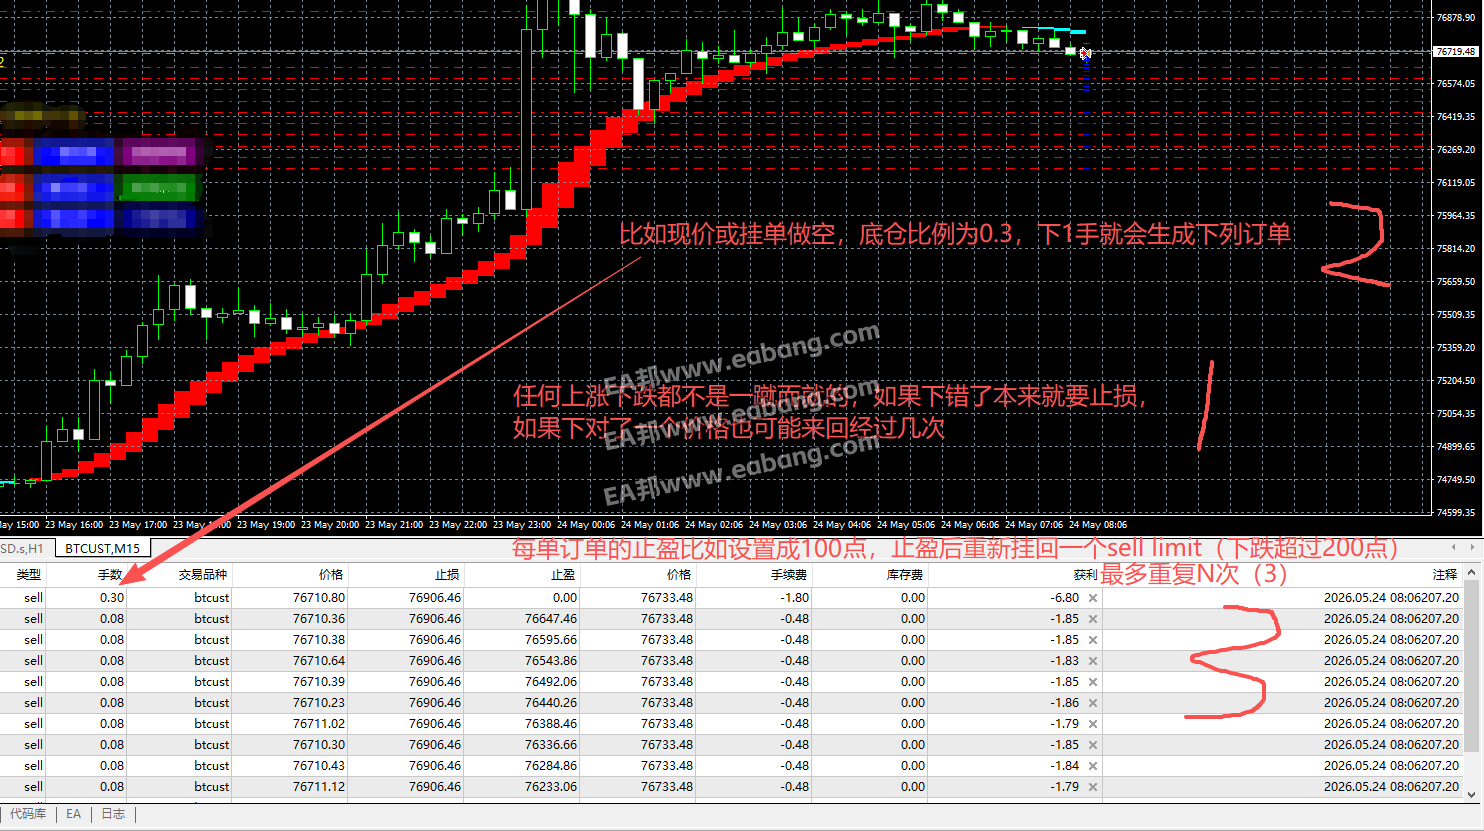Click the profit value -1.86
Screen dimensions: 1484x831
(x=1064, y=703)
